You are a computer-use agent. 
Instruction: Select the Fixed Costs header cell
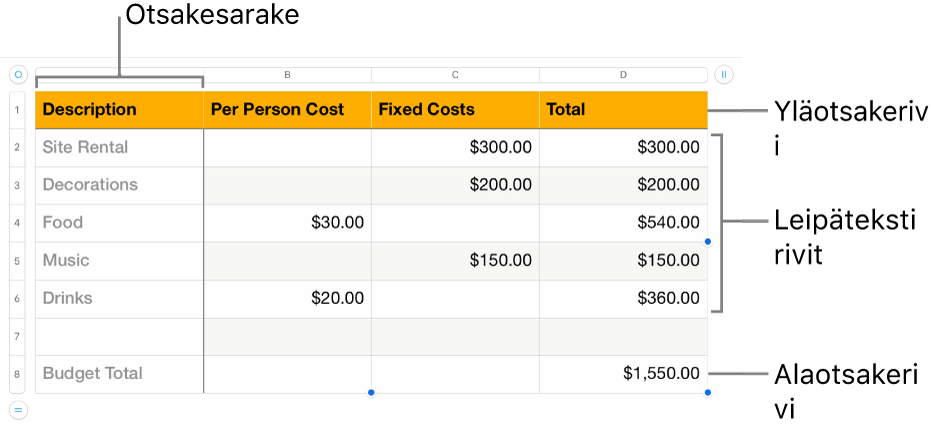[455, 110]
